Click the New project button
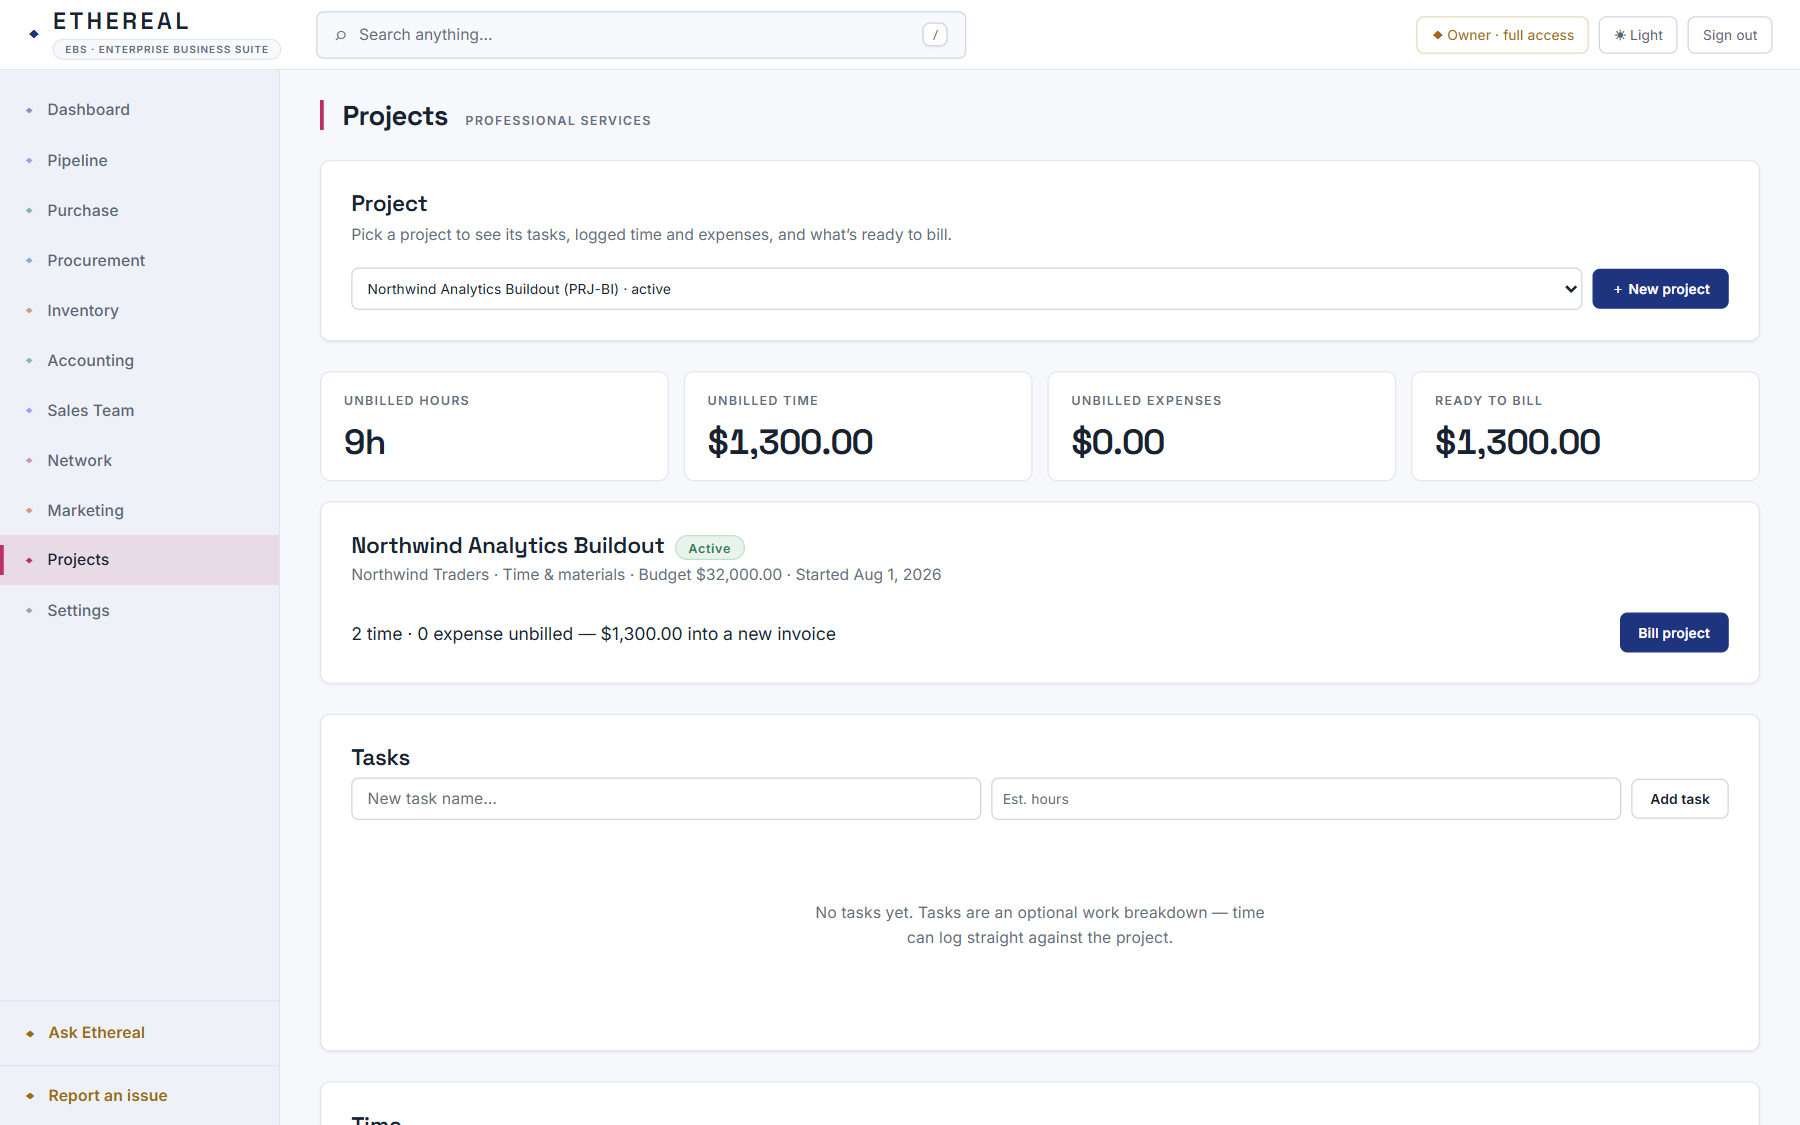1800x1125 pixels. [1660, 289]
